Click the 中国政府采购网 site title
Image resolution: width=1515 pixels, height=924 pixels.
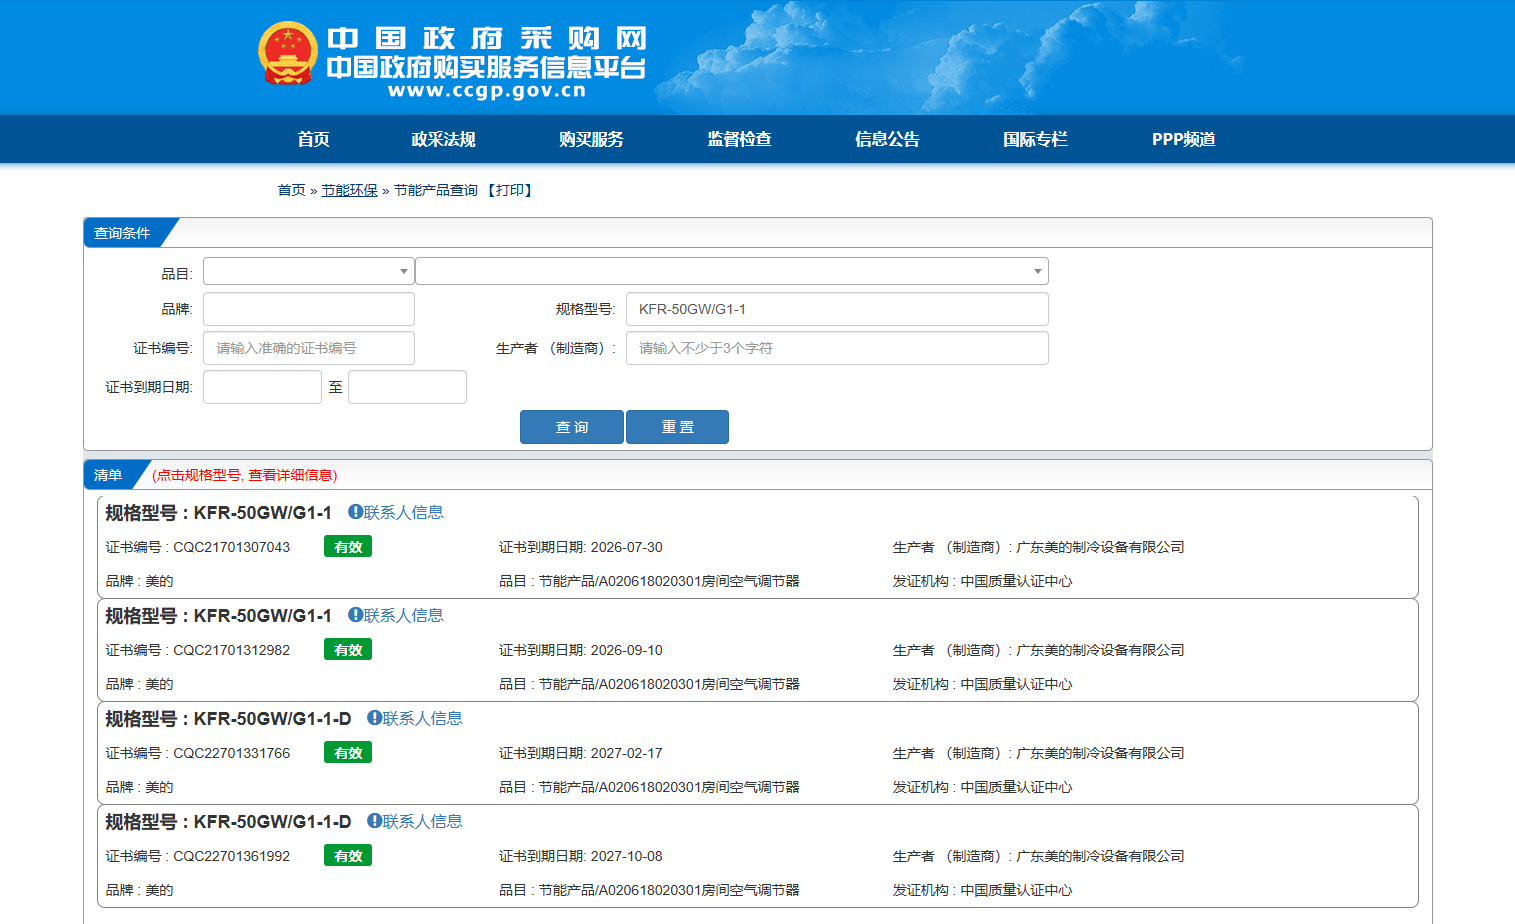[x=487, y=38]
